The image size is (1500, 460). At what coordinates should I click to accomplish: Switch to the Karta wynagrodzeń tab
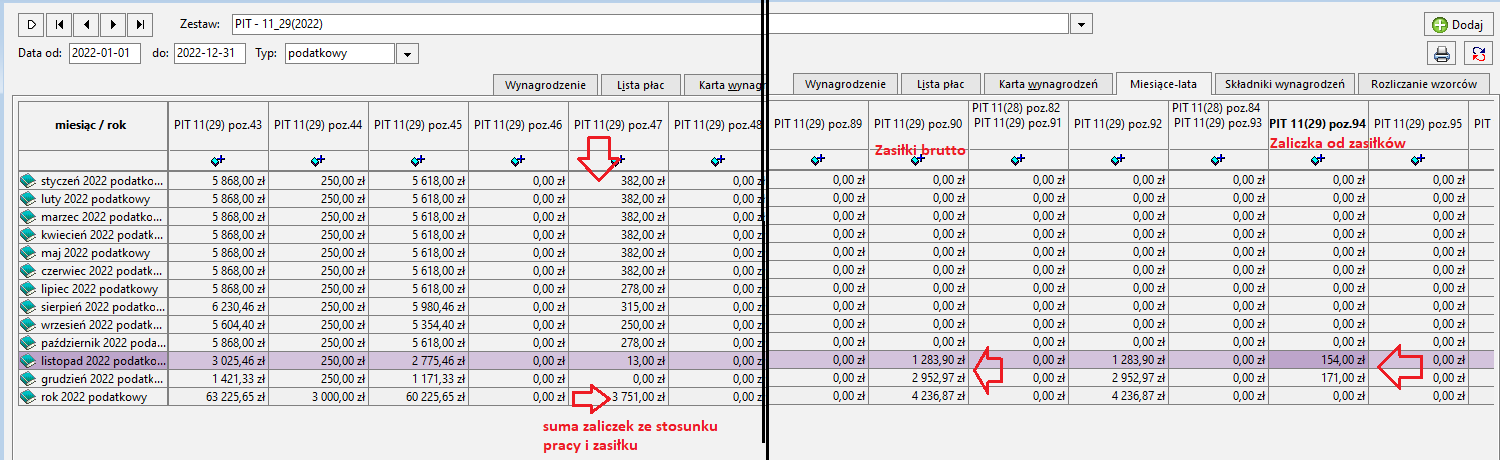(1048, 84)
